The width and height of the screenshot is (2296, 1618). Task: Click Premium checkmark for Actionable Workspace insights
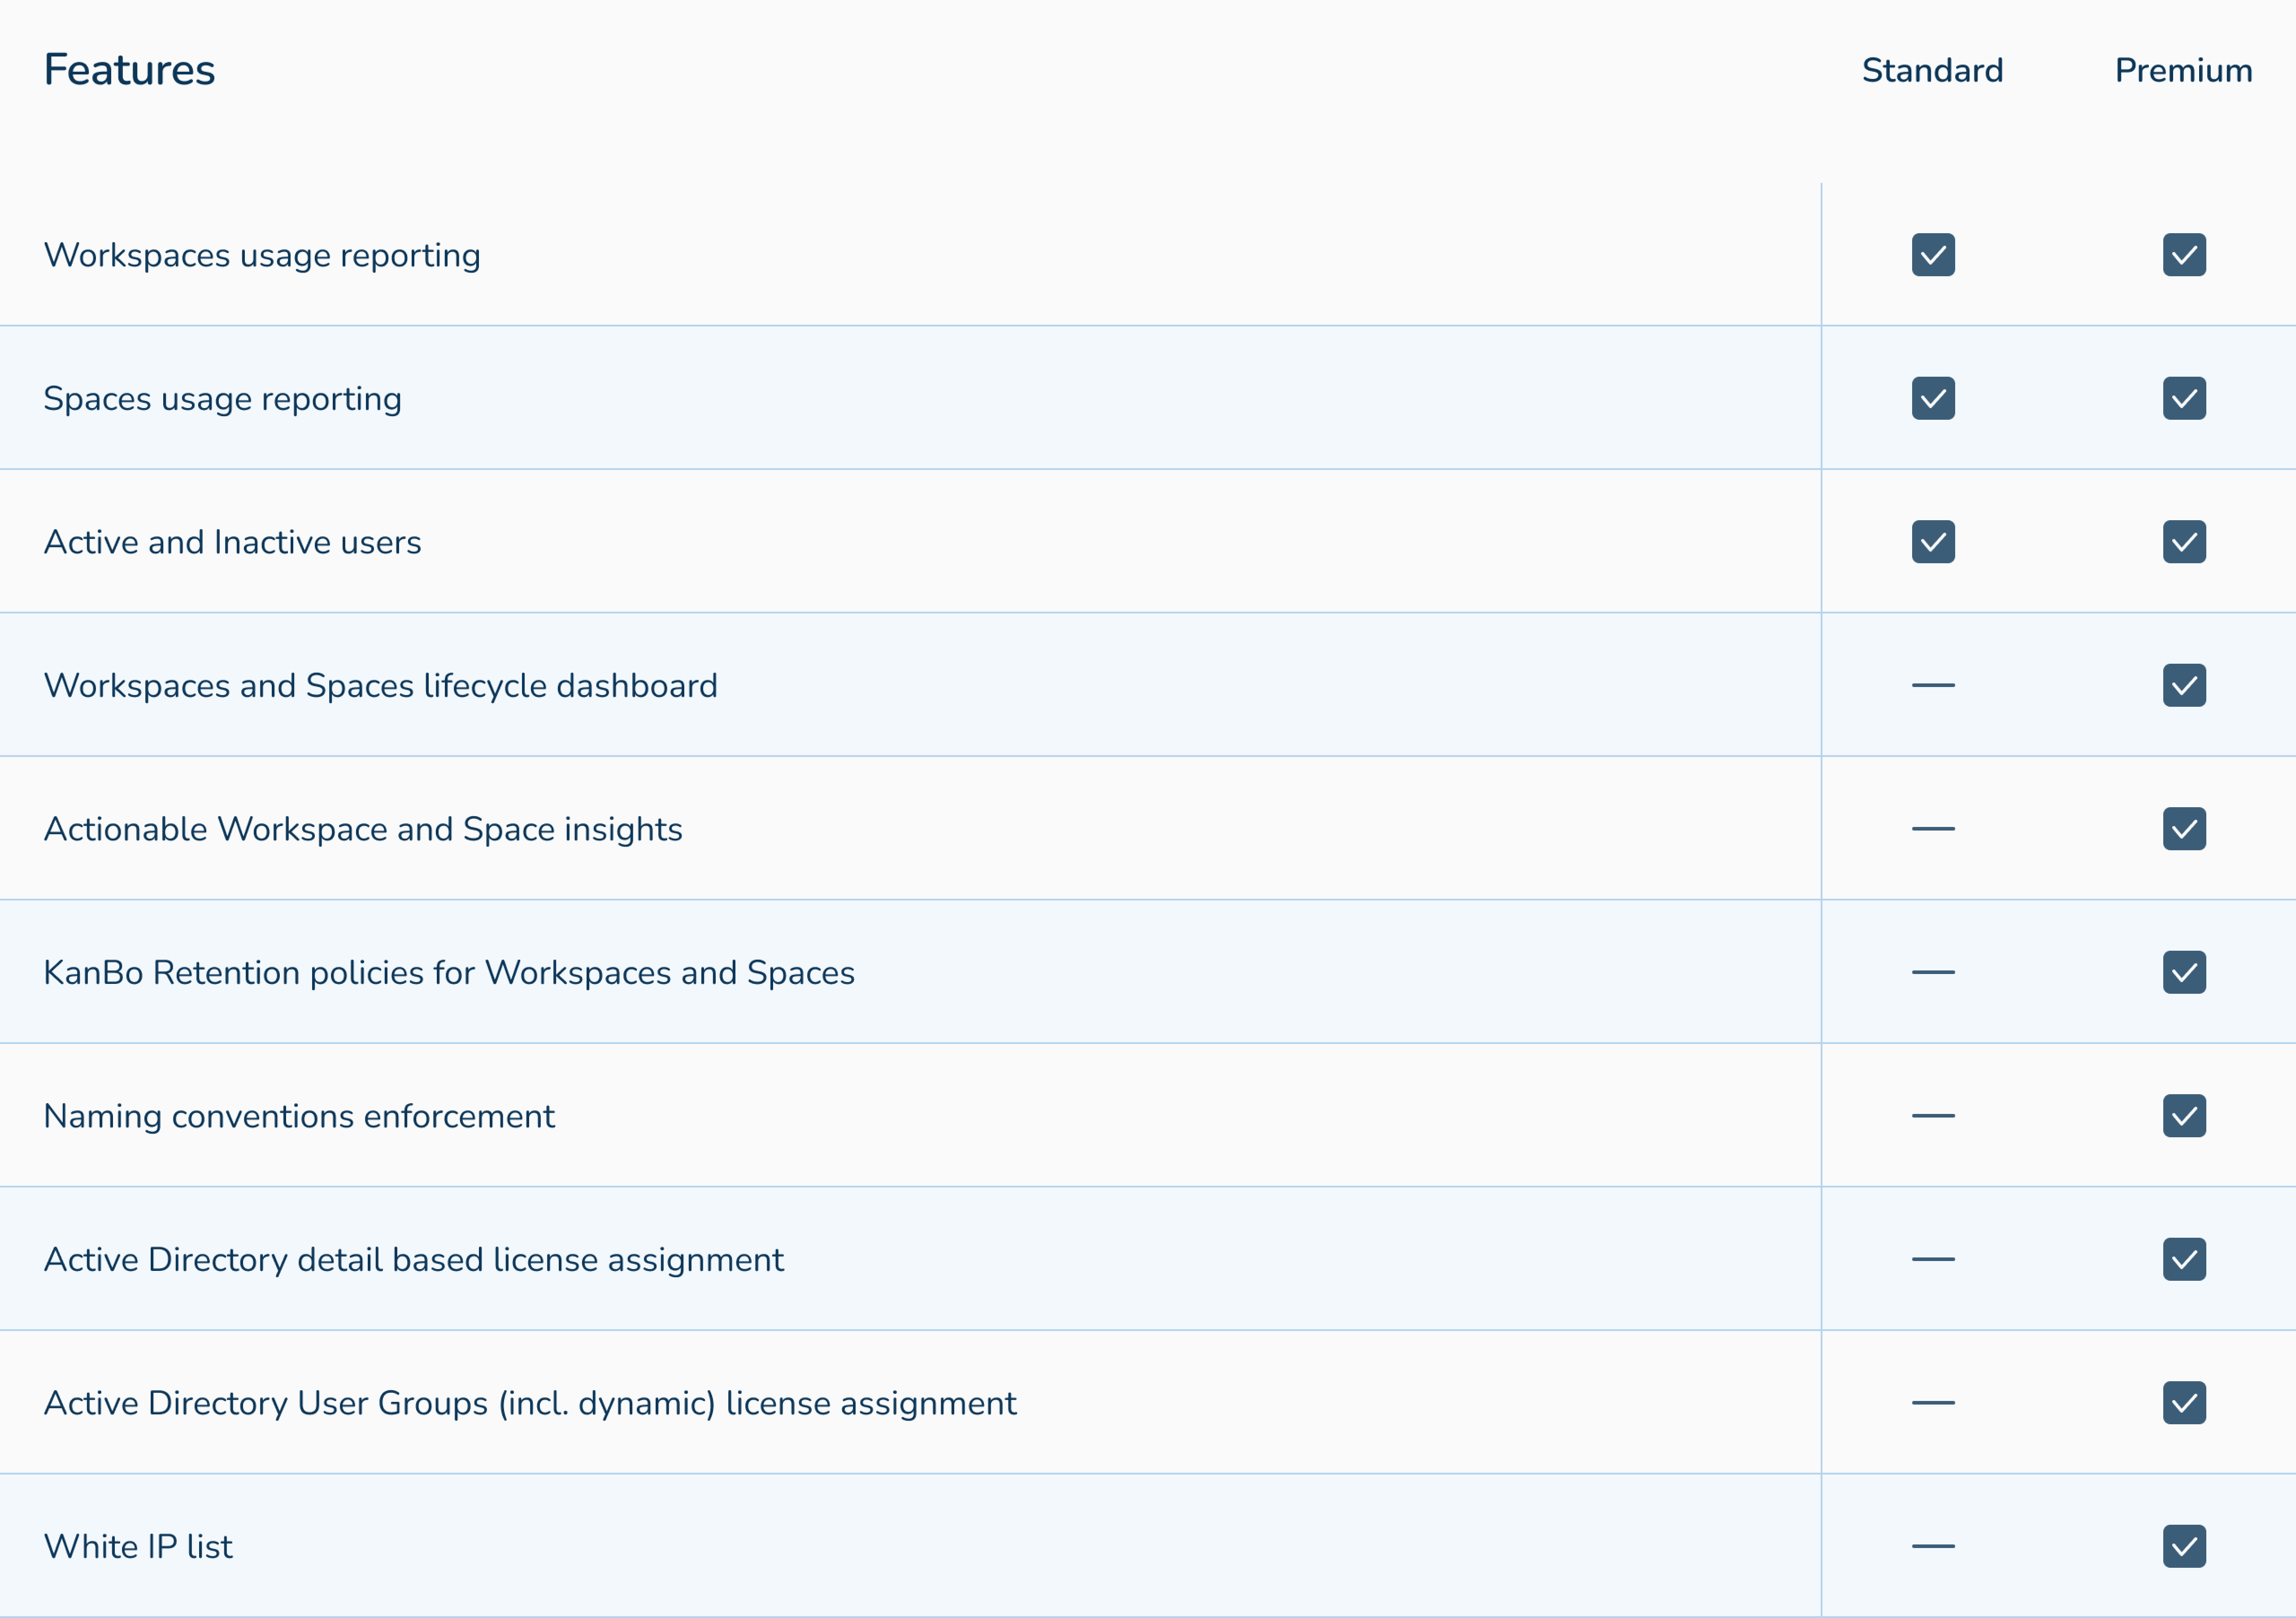[x=2183, y=829]
